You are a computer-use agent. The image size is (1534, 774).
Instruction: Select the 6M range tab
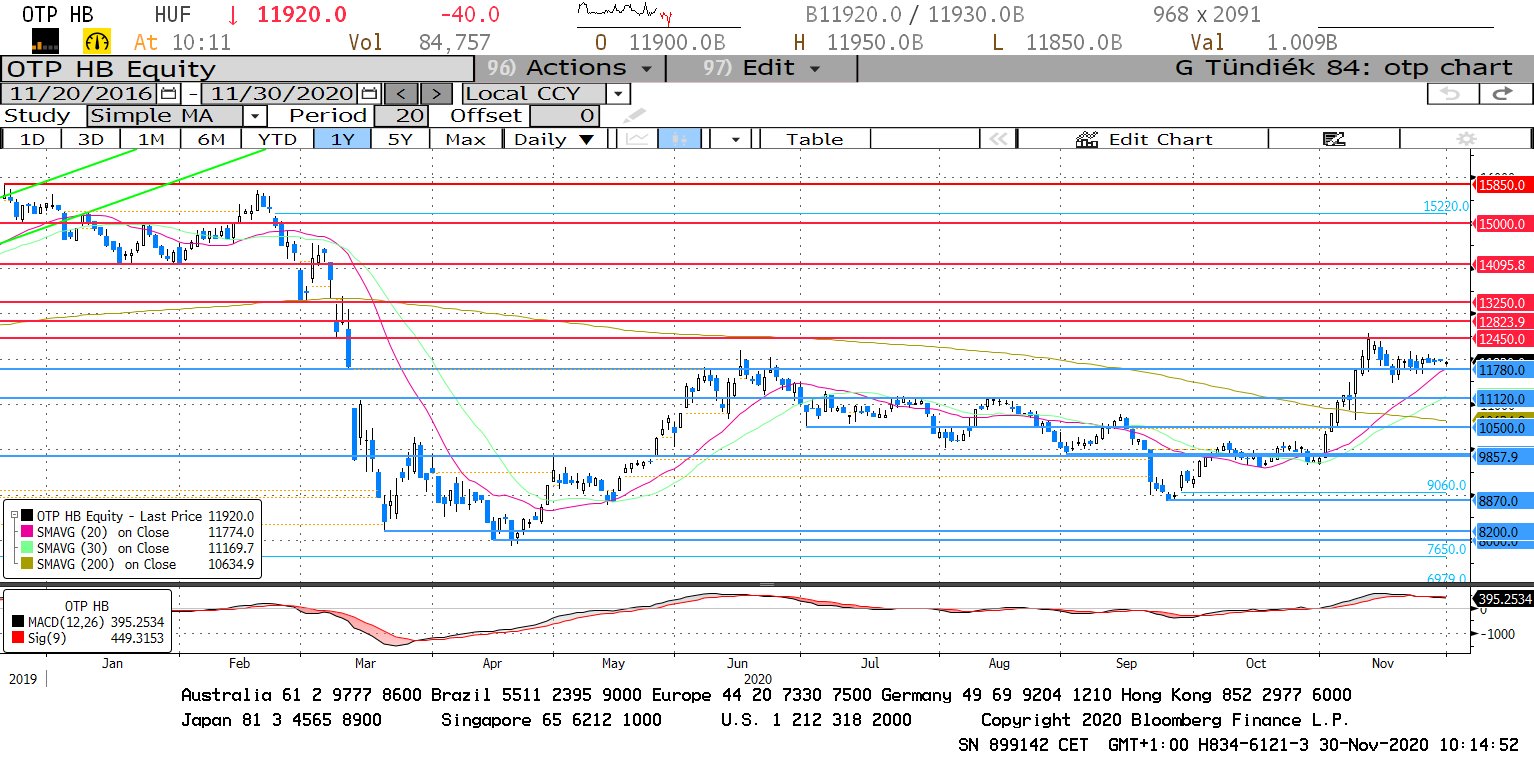pos(211,139)
